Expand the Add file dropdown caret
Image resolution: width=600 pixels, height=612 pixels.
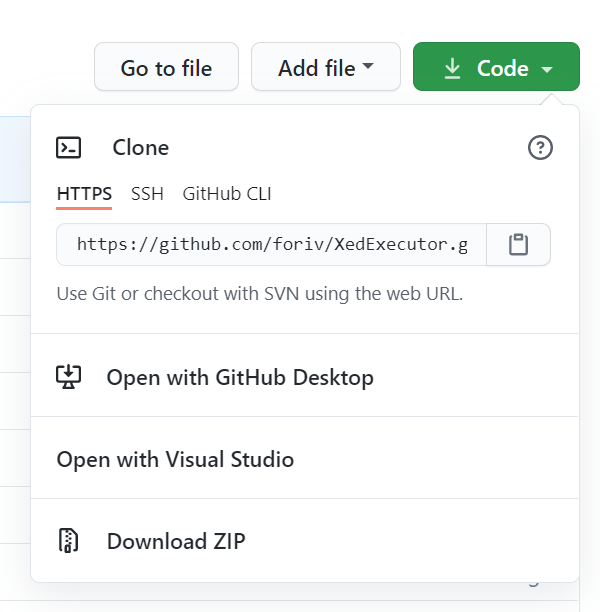[x=368, y=67]
